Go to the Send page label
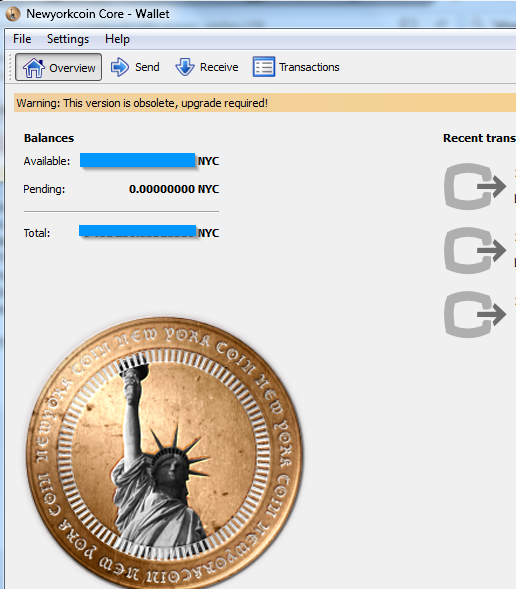 coord(147,67)
